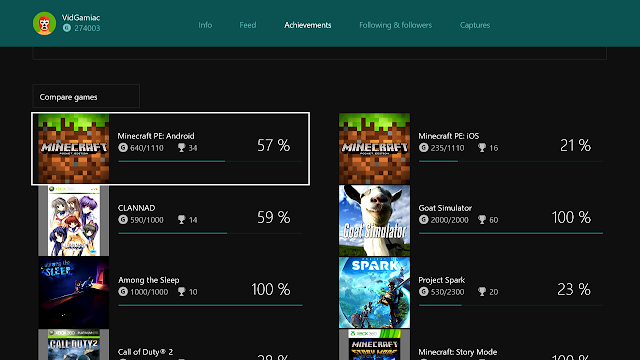640x360 pixels.
Task: Click Goat Simulator progress bar
Action: 511,233
